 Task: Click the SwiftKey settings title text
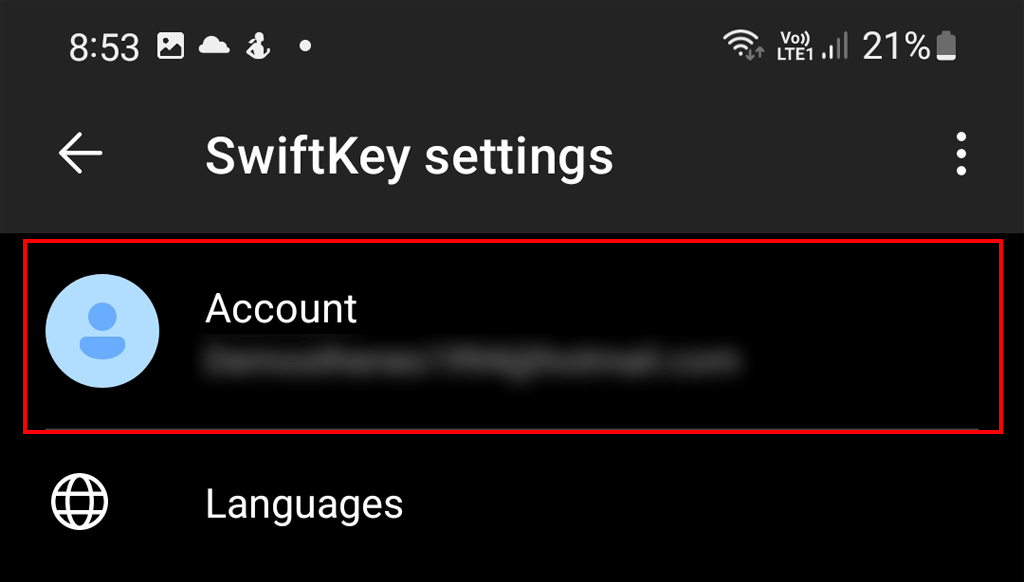(x=409, y=157)
